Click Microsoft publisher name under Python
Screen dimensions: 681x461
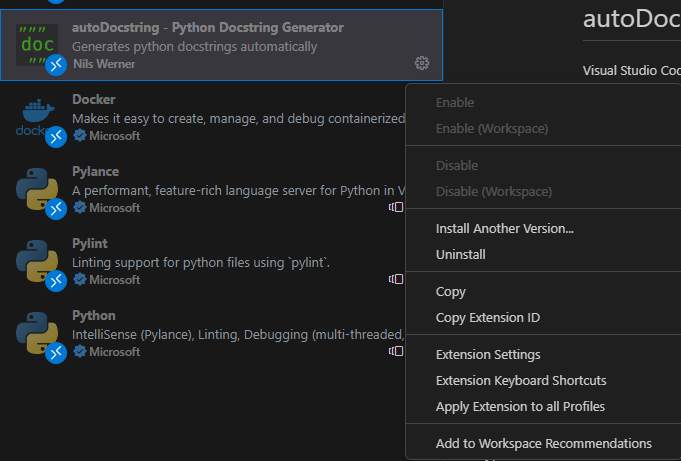(x=115, y=352)
